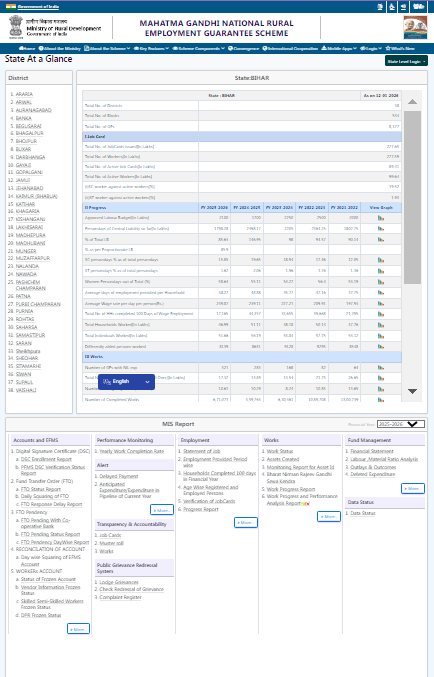
Task: Click More button under Employment section
Action: pos(246,522)
